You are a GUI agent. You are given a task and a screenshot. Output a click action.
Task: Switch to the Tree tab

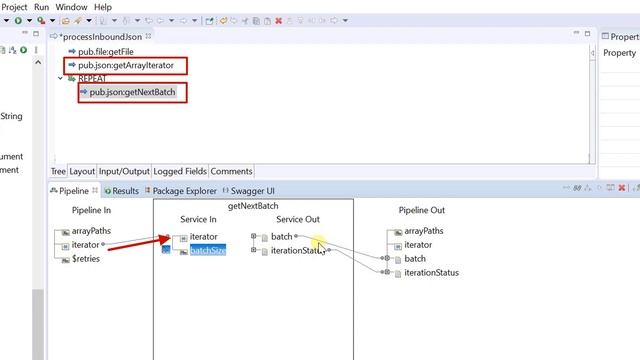click(58, 171)
